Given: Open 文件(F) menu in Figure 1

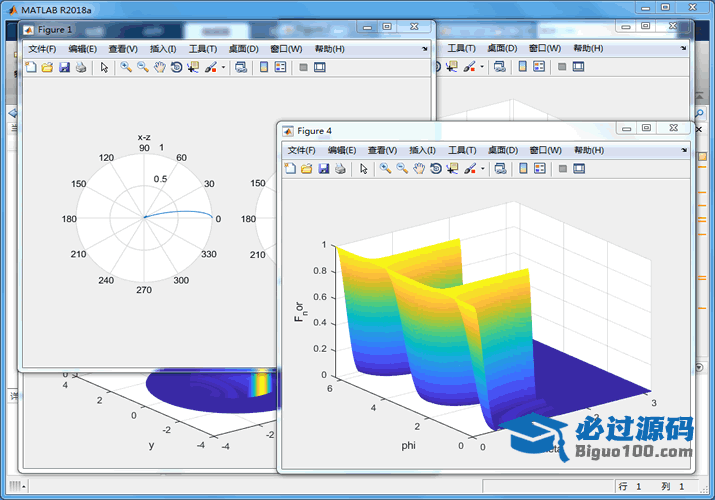Looking at the screenshot, I should click(42, 49).
